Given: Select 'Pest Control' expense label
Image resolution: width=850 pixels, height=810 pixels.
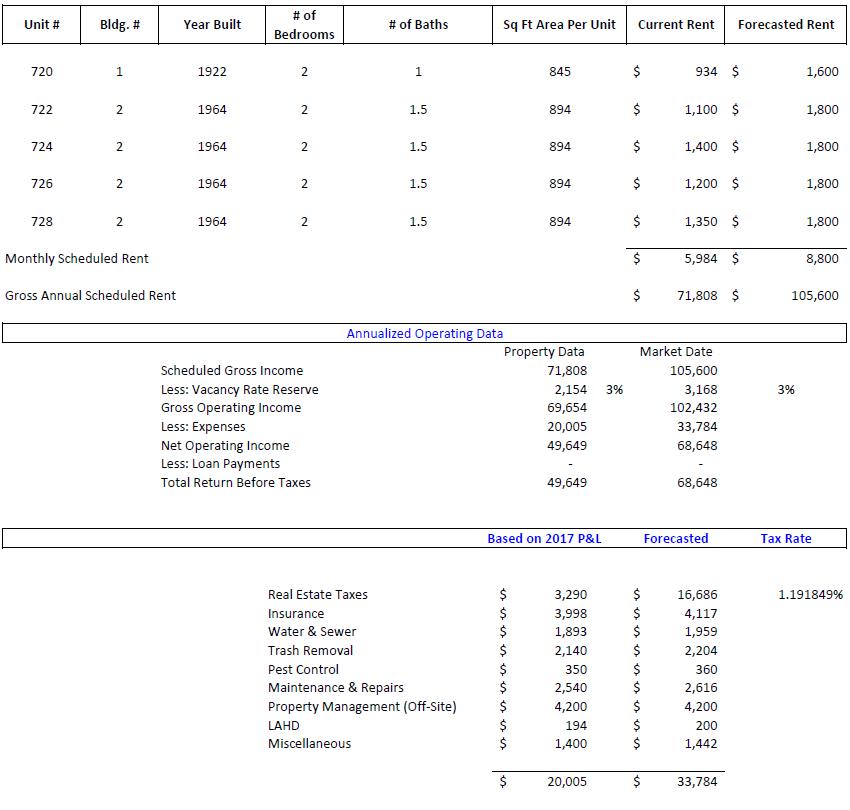Looking at the screenshot, I should coord(303,670).
